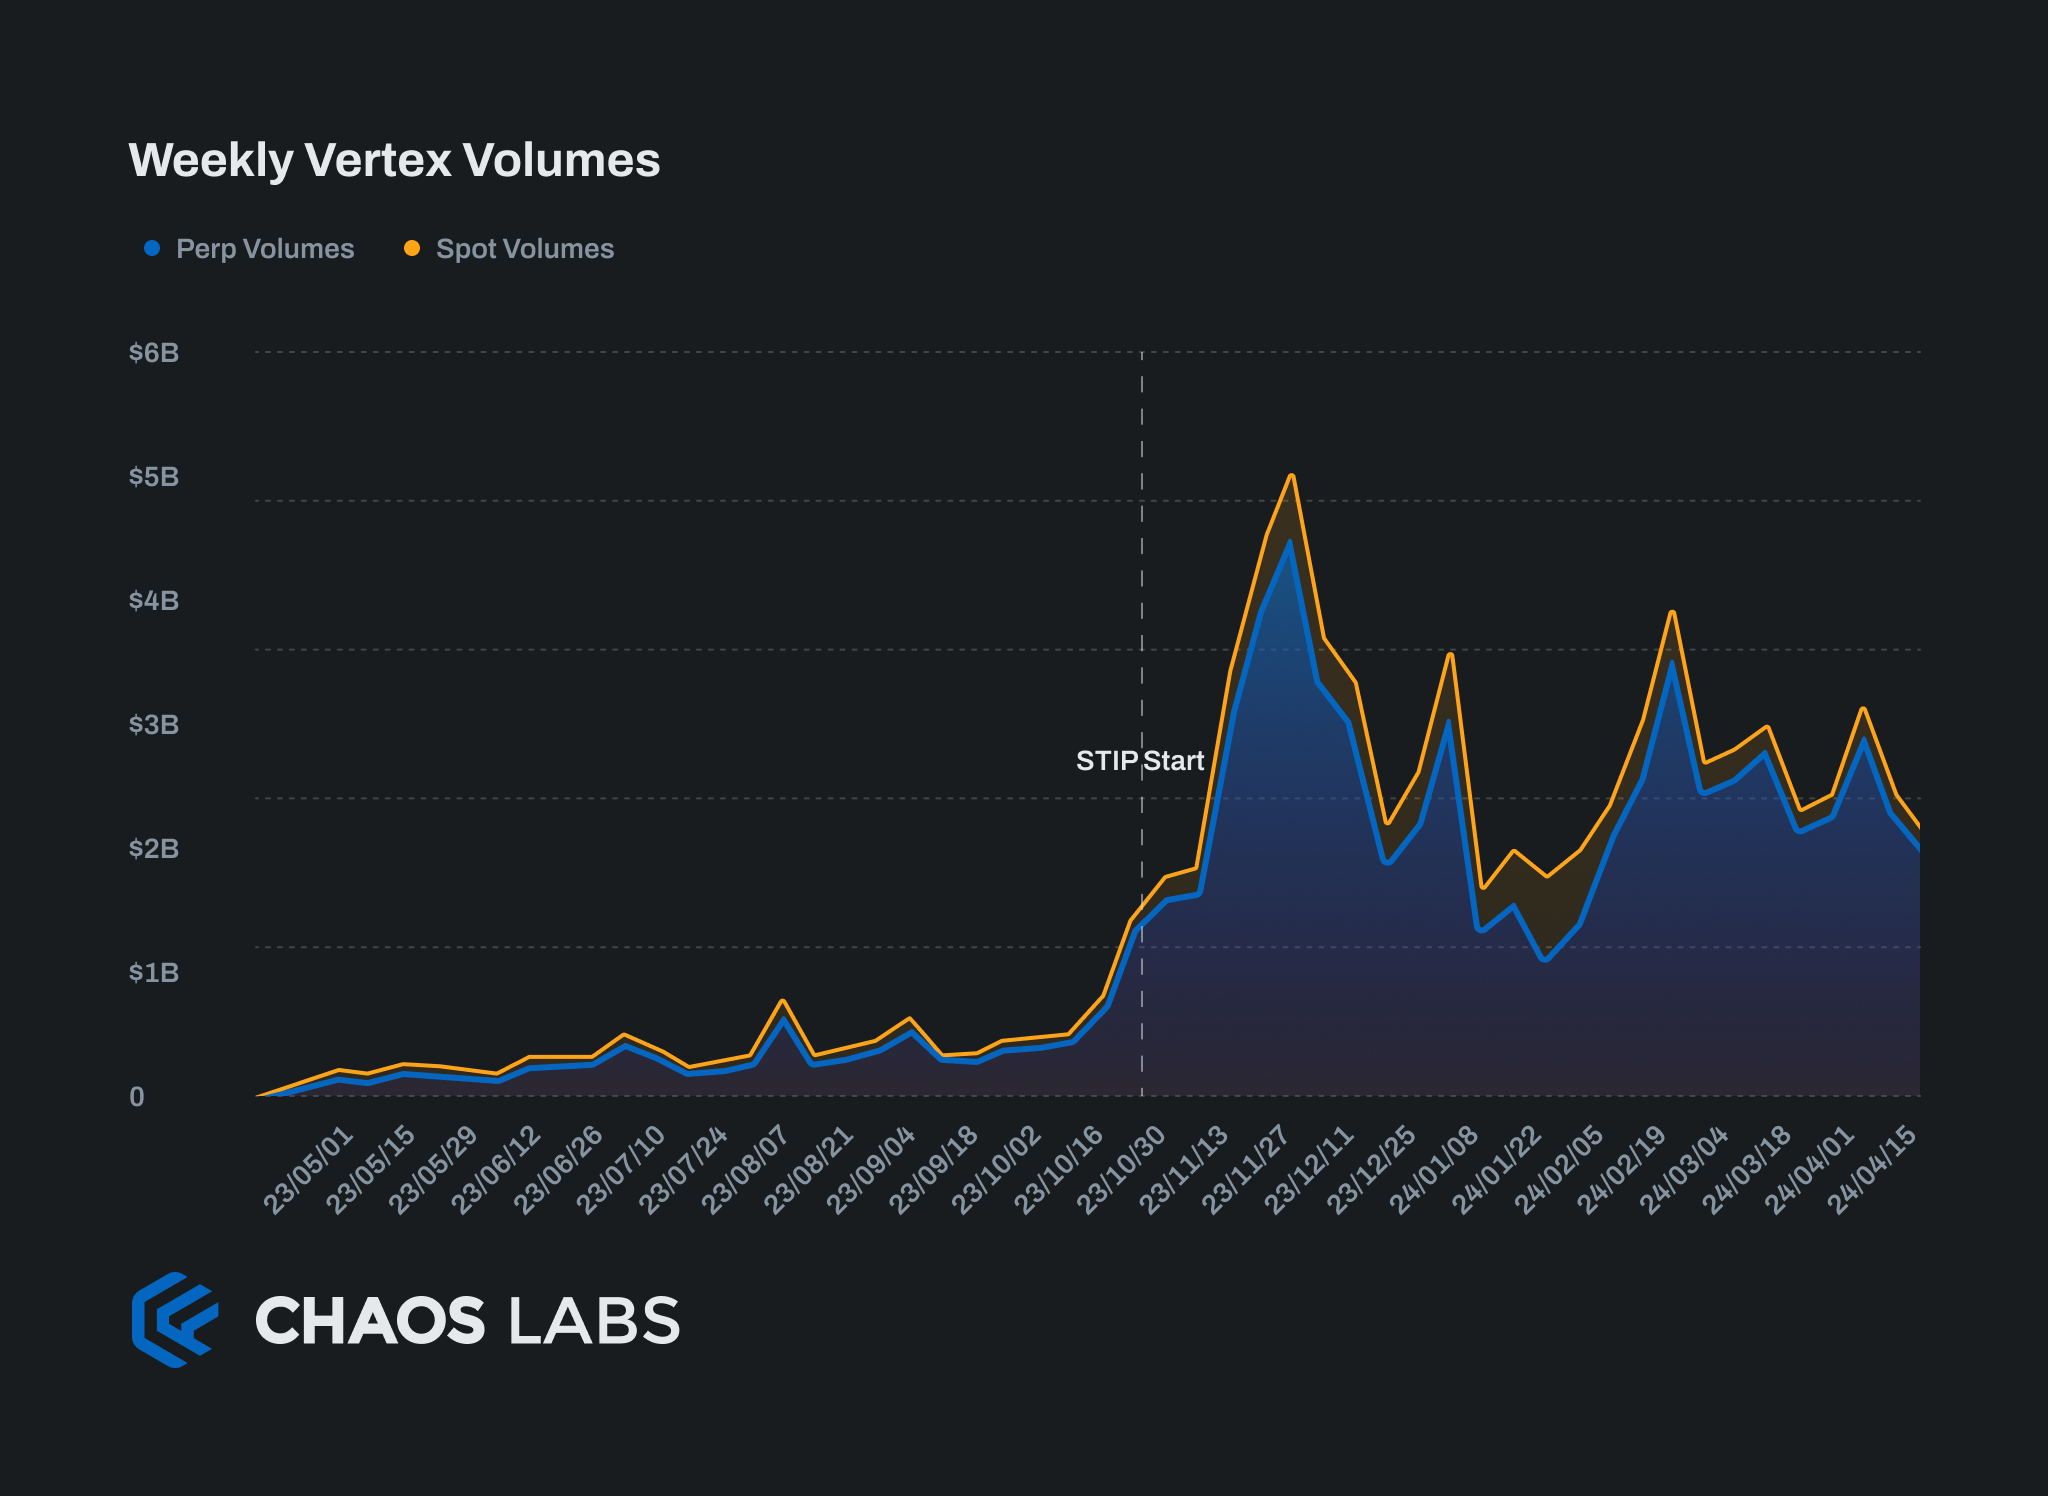This screenshot has width=2048, height=1496.
Task: Click the 24/02/05 x-axis date label
Action: tap(1559, 1170)
